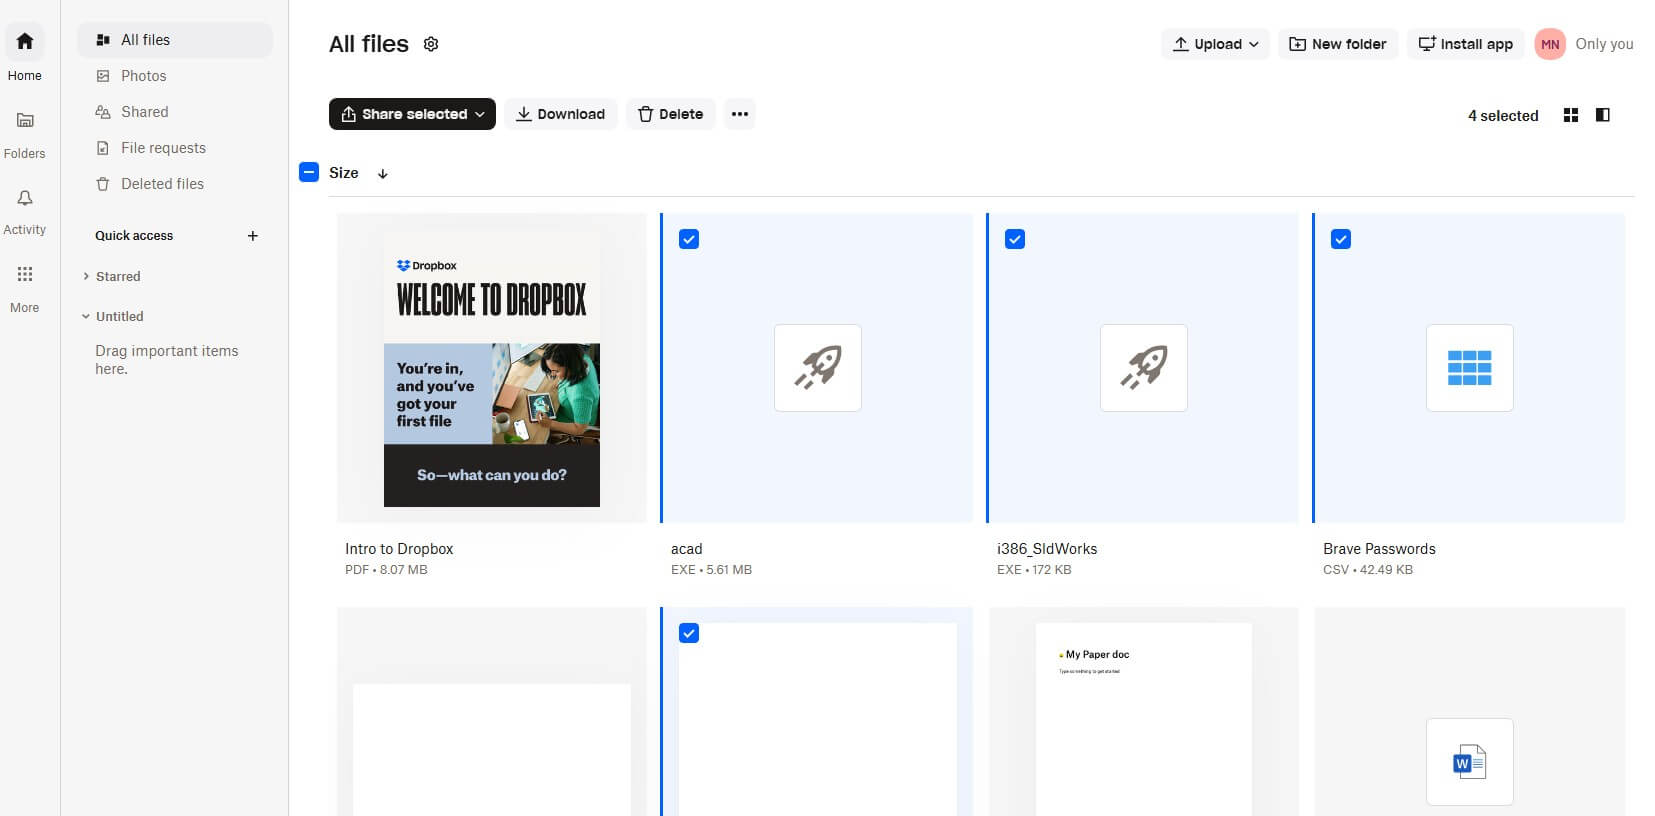Select All files in sidebar
The width and height of the screenshot is (1655, 816).
coord(175,40)
